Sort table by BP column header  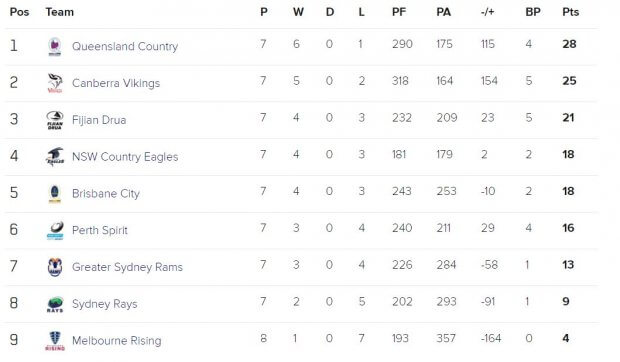(x=533, y=12)
